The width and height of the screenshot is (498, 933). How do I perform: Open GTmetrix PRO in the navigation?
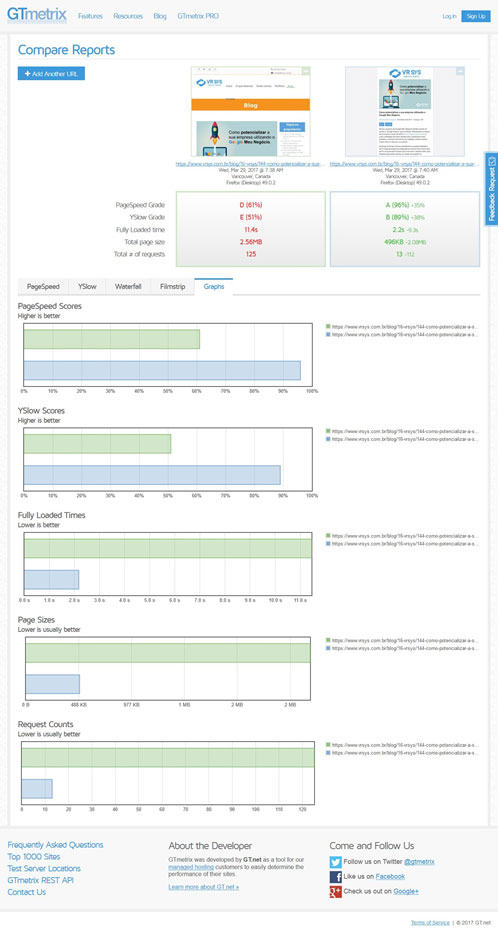[x=198, y=16]
